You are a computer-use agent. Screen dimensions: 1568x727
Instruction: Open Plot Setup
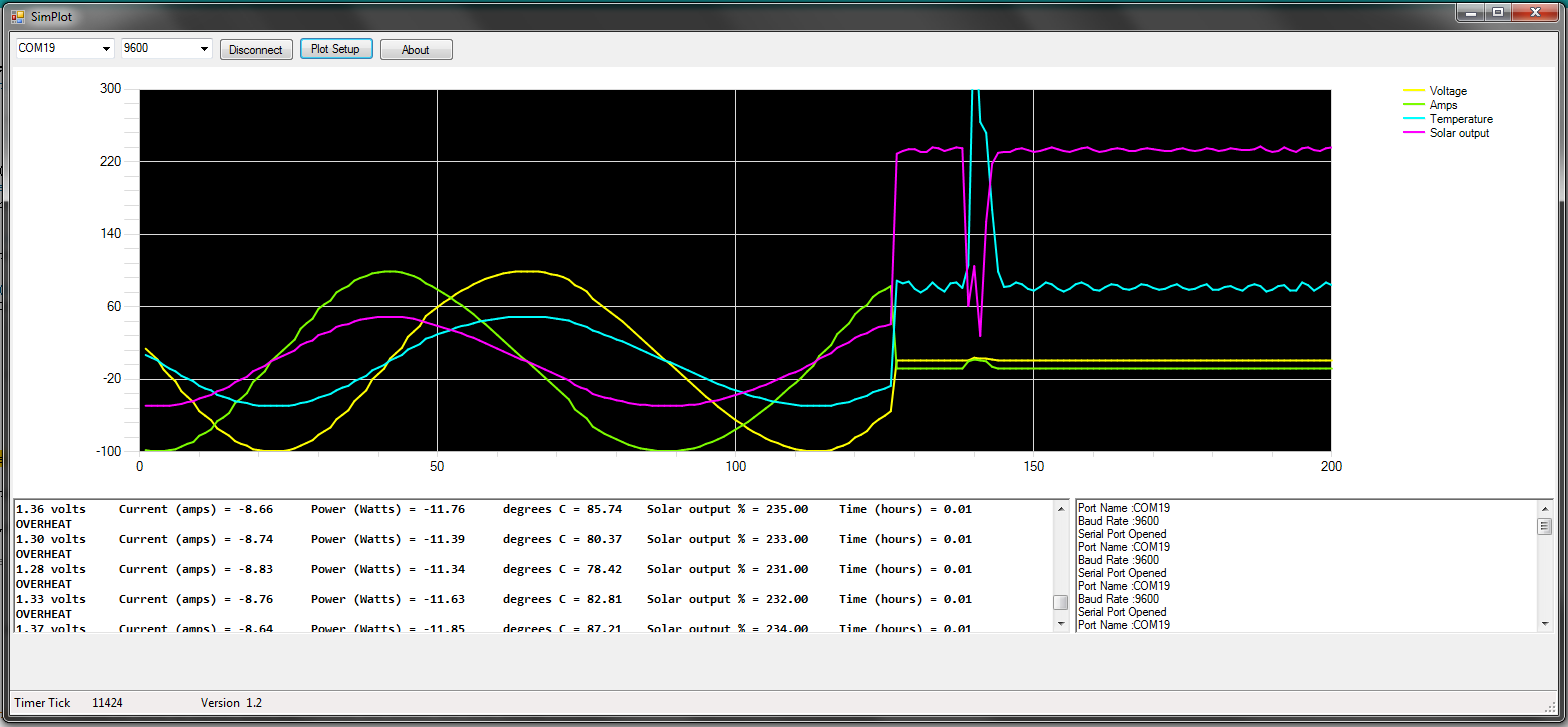click(x=336, y=49)
